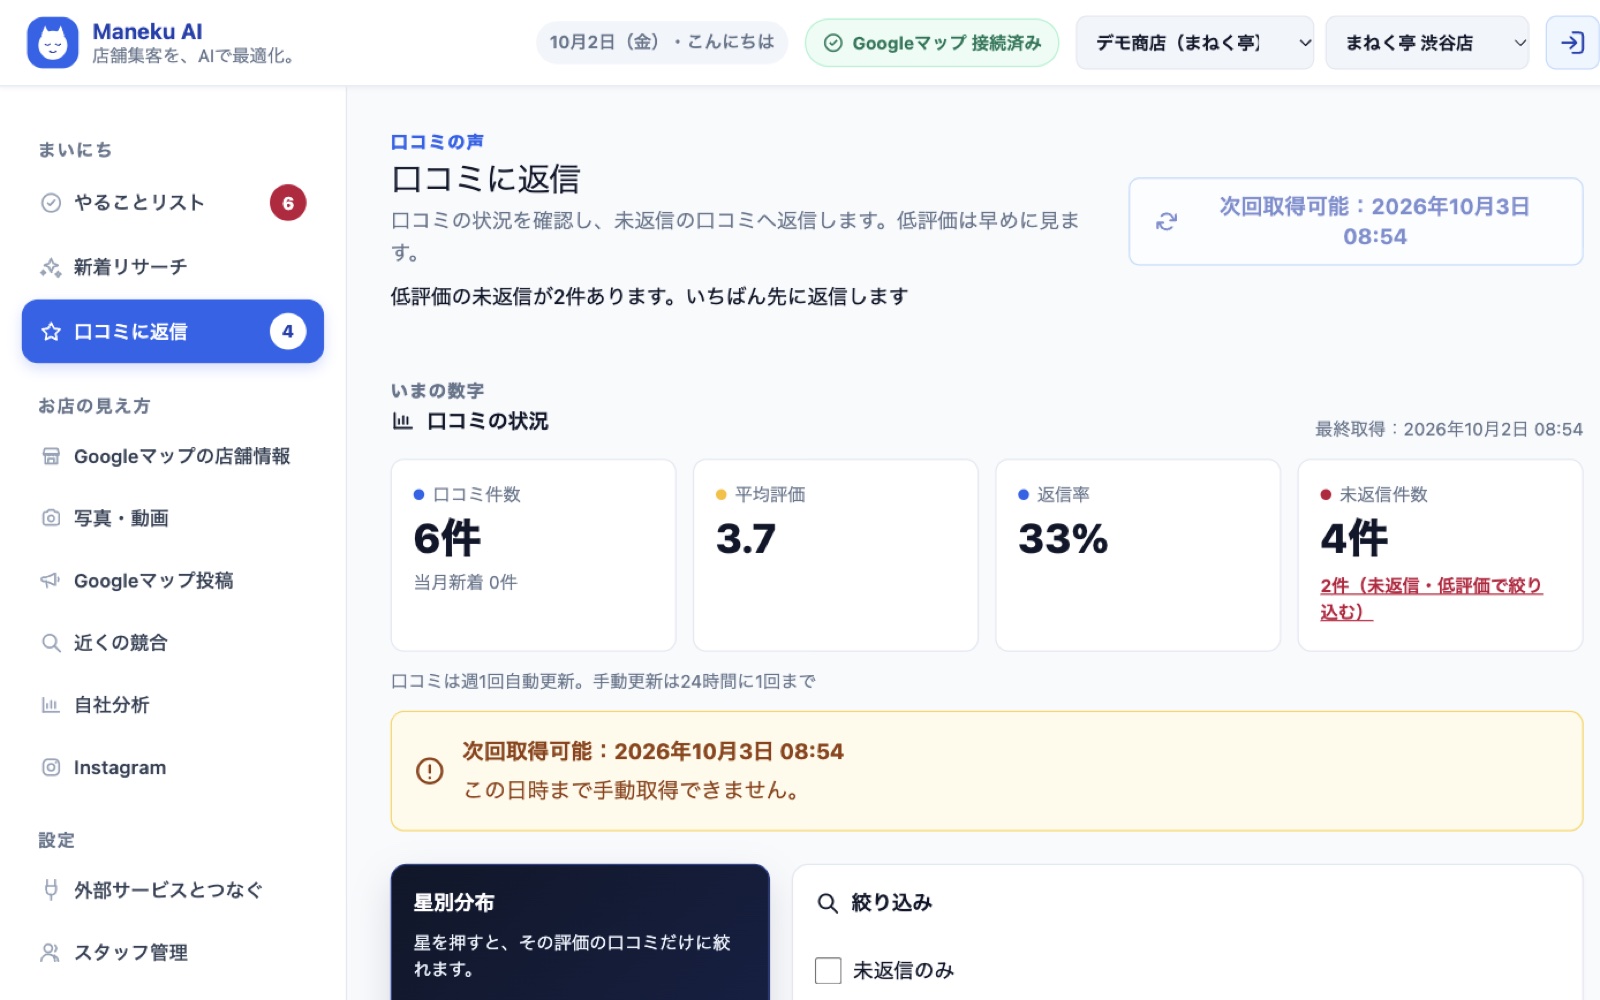
Task: Click the 口コミに返信 star icon
Action: (x=51, y=331)
